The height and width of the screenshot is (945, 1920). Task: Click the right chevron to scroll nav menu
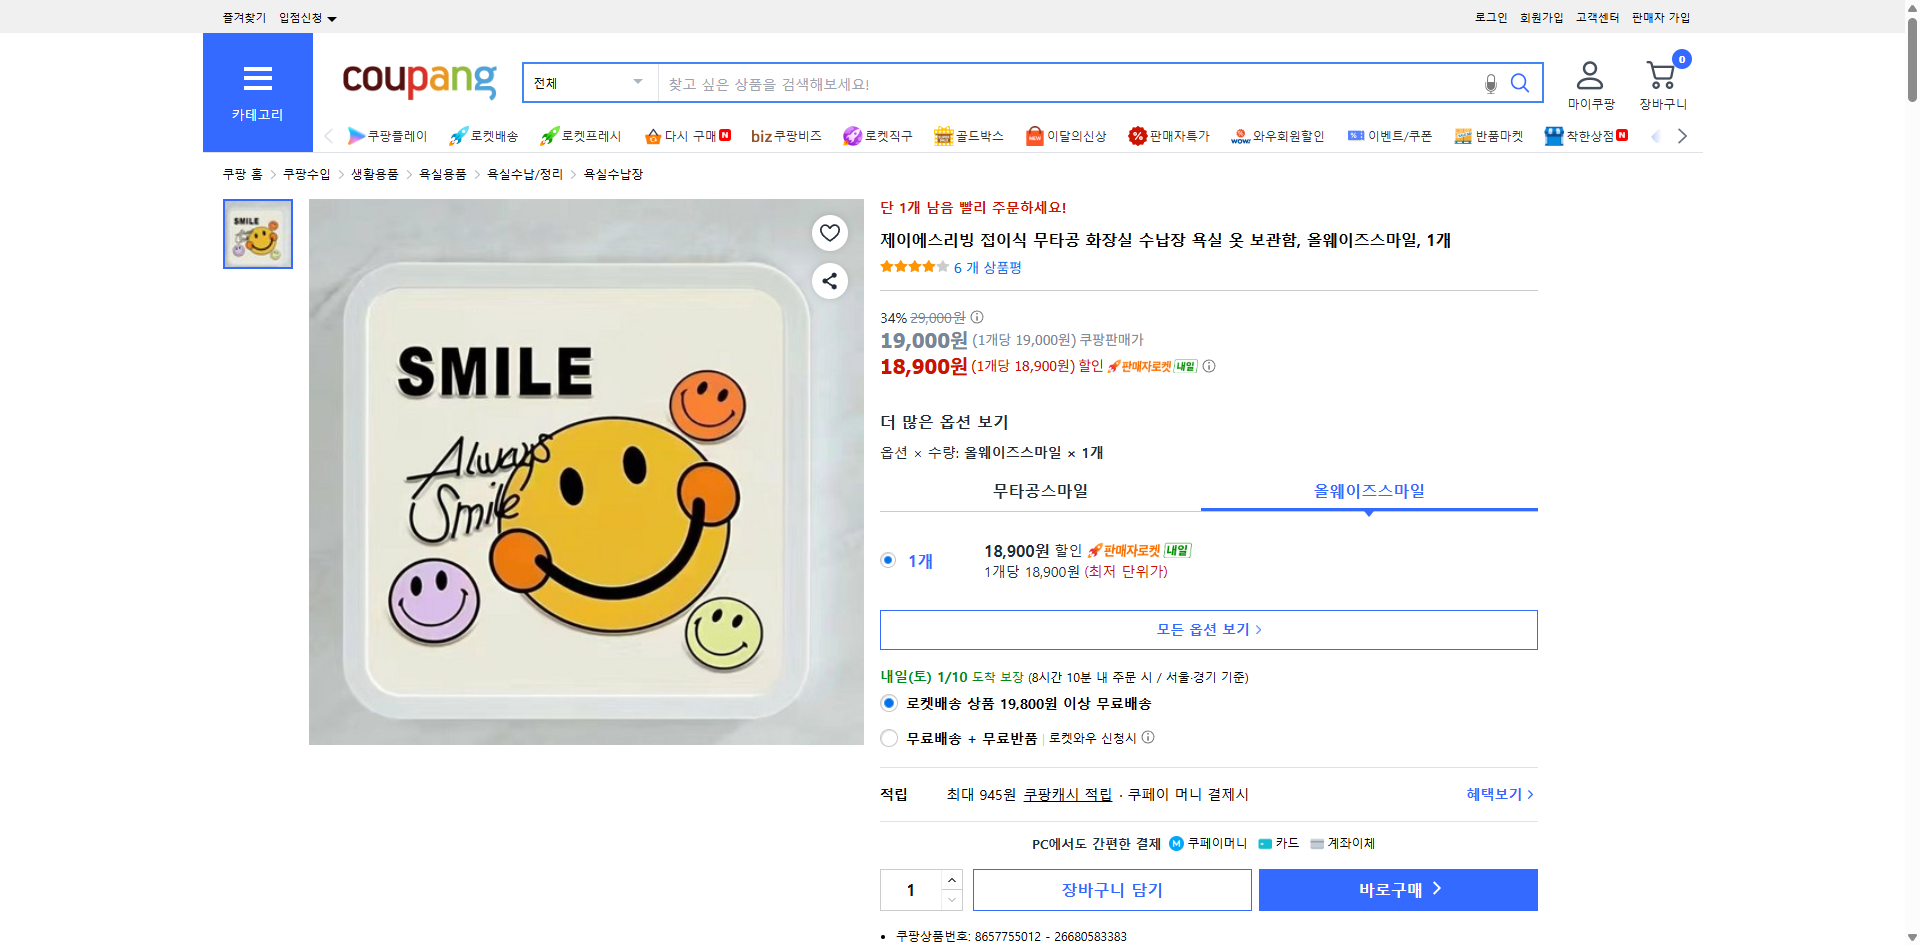(x=1683, y=135)
